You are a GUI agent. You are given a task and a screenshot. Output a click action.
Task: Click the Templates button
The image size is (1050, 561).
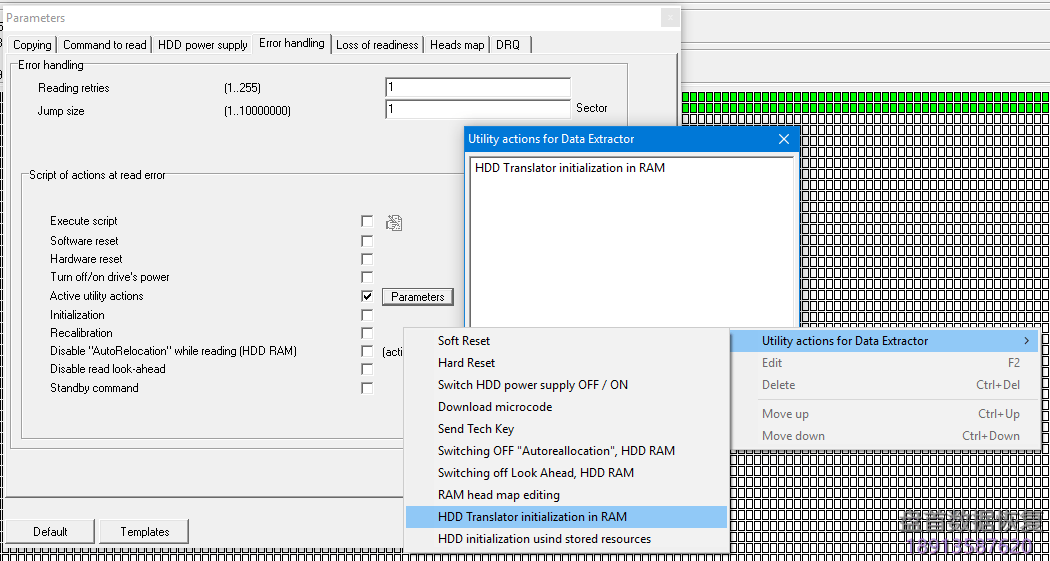tap(145, 532)
